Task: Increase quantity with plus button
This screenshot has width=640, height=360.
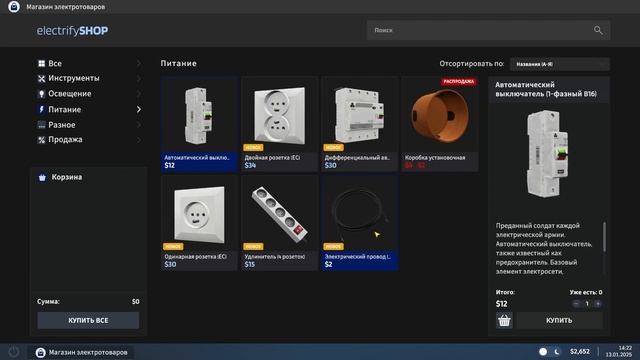Action: 598,304
